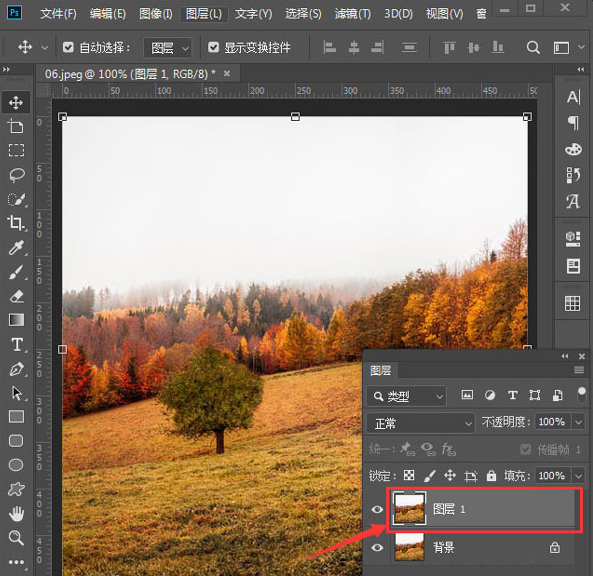Select the Lasso tool
Image resolution: width=593 pixels, height=576 pixels.
pyautogui.click(x=17, y=175)
